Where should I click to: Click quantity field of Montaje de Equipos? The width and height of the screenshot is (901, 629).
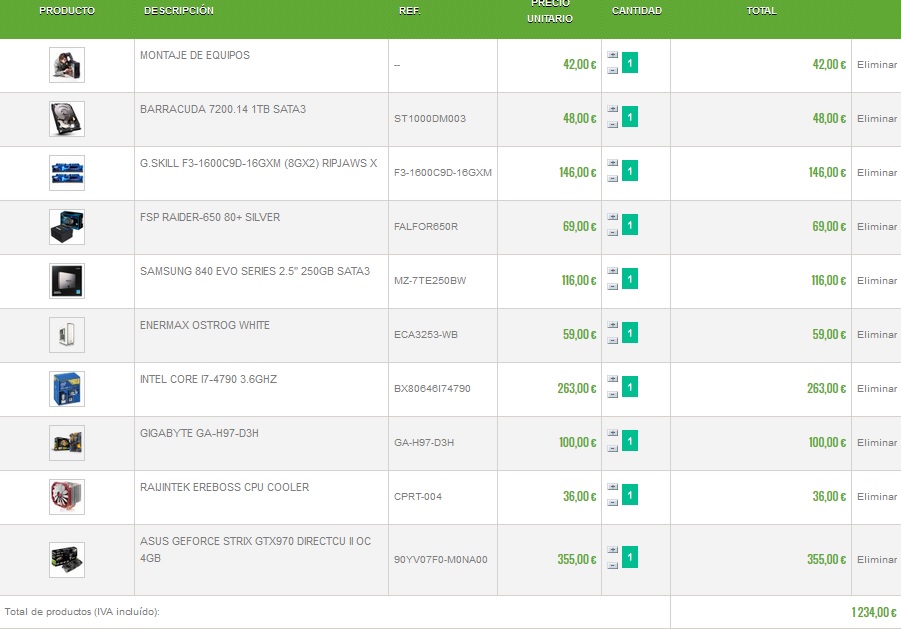point(630,63)
